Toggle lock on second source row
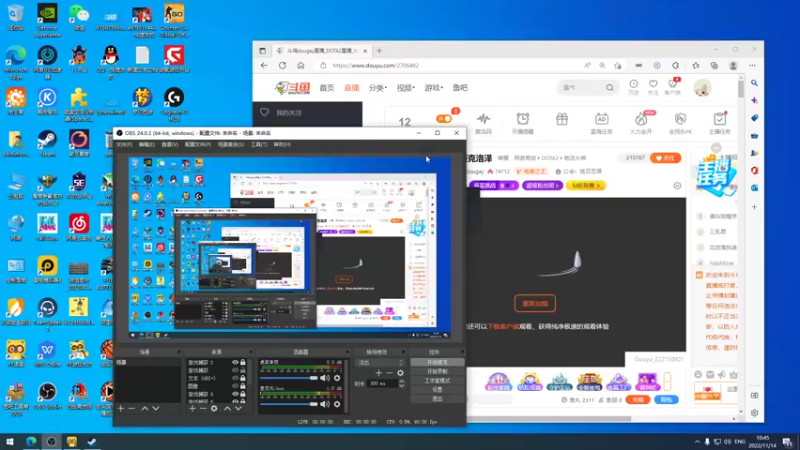The image size is (800, 450). pos(243,370)
